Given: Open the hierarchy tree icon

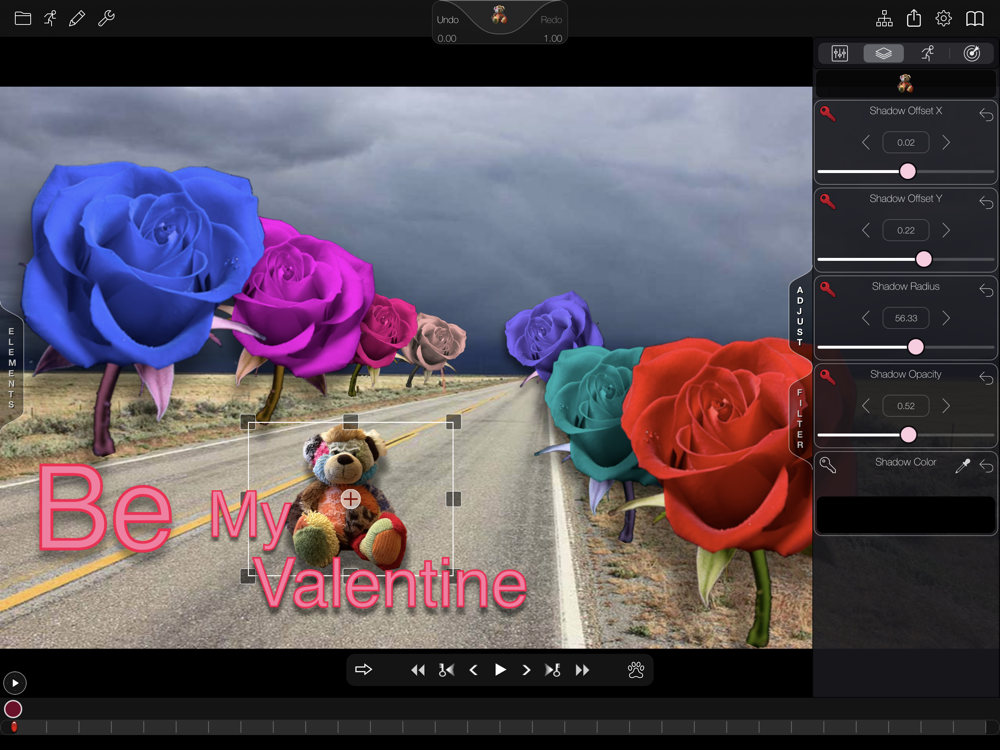Looking at the screenshot, I should tap(884, 19).
